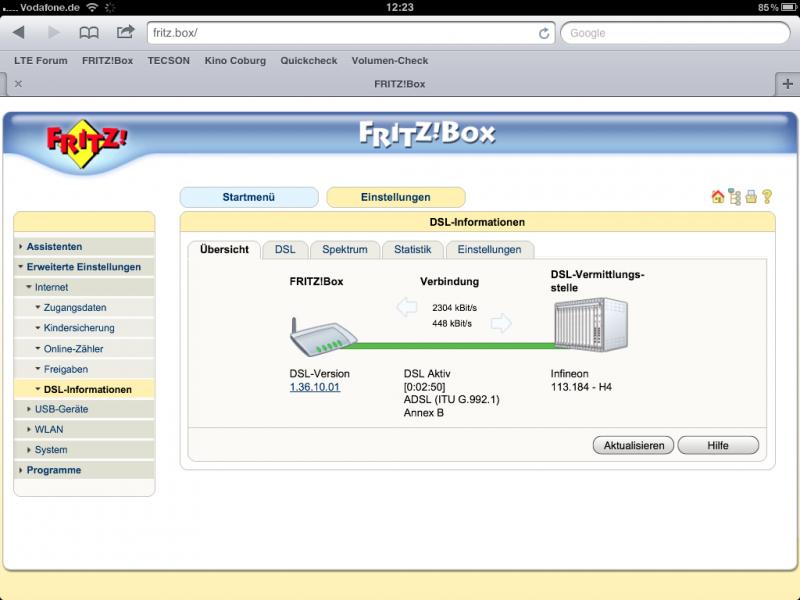Click the yellow question mark help icon

(x=767, y=196)
